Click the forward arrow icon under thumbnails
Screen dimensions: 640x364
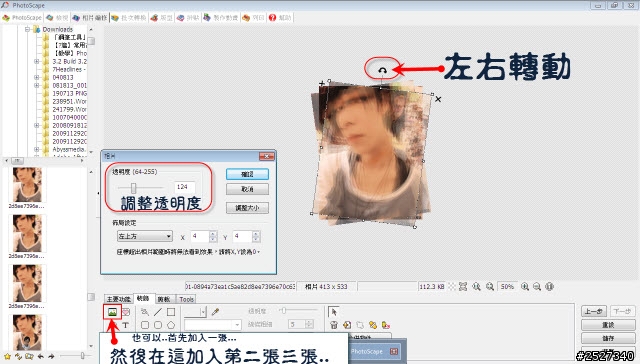pos(51,357)
